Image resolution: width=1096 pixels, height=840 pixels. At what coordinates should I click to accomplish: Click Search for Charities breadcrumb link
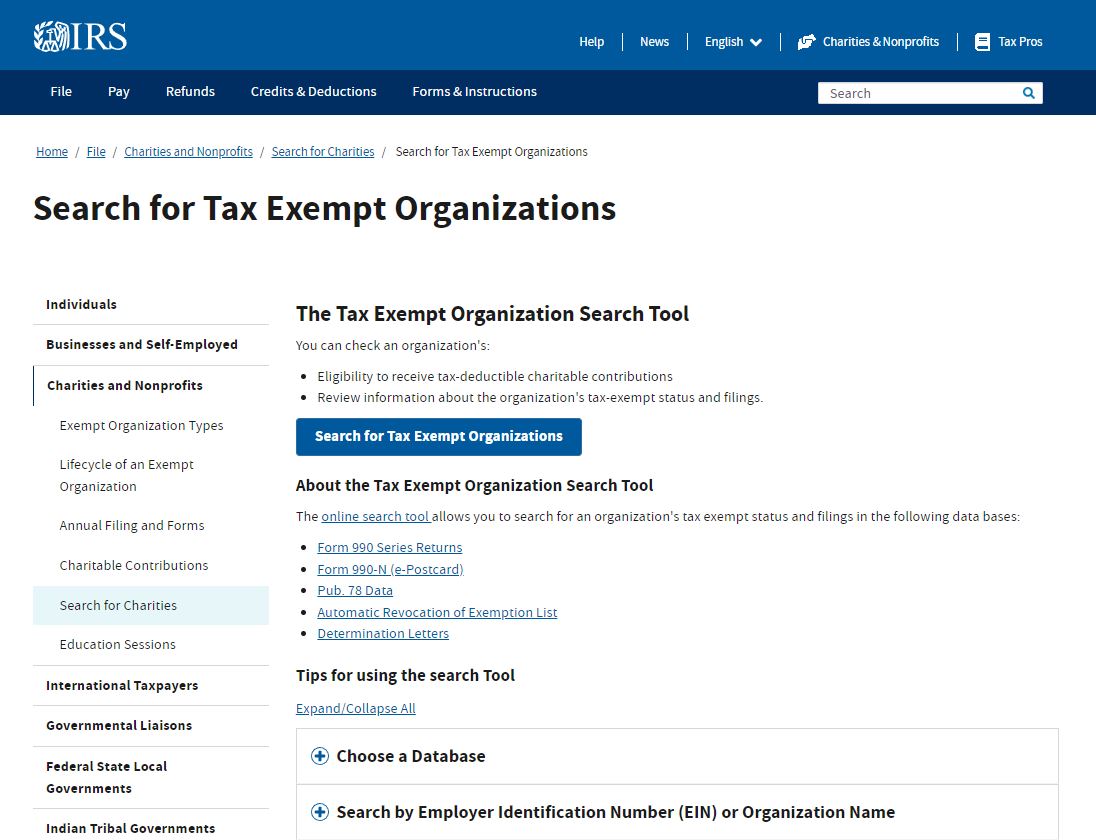(323, 152)
